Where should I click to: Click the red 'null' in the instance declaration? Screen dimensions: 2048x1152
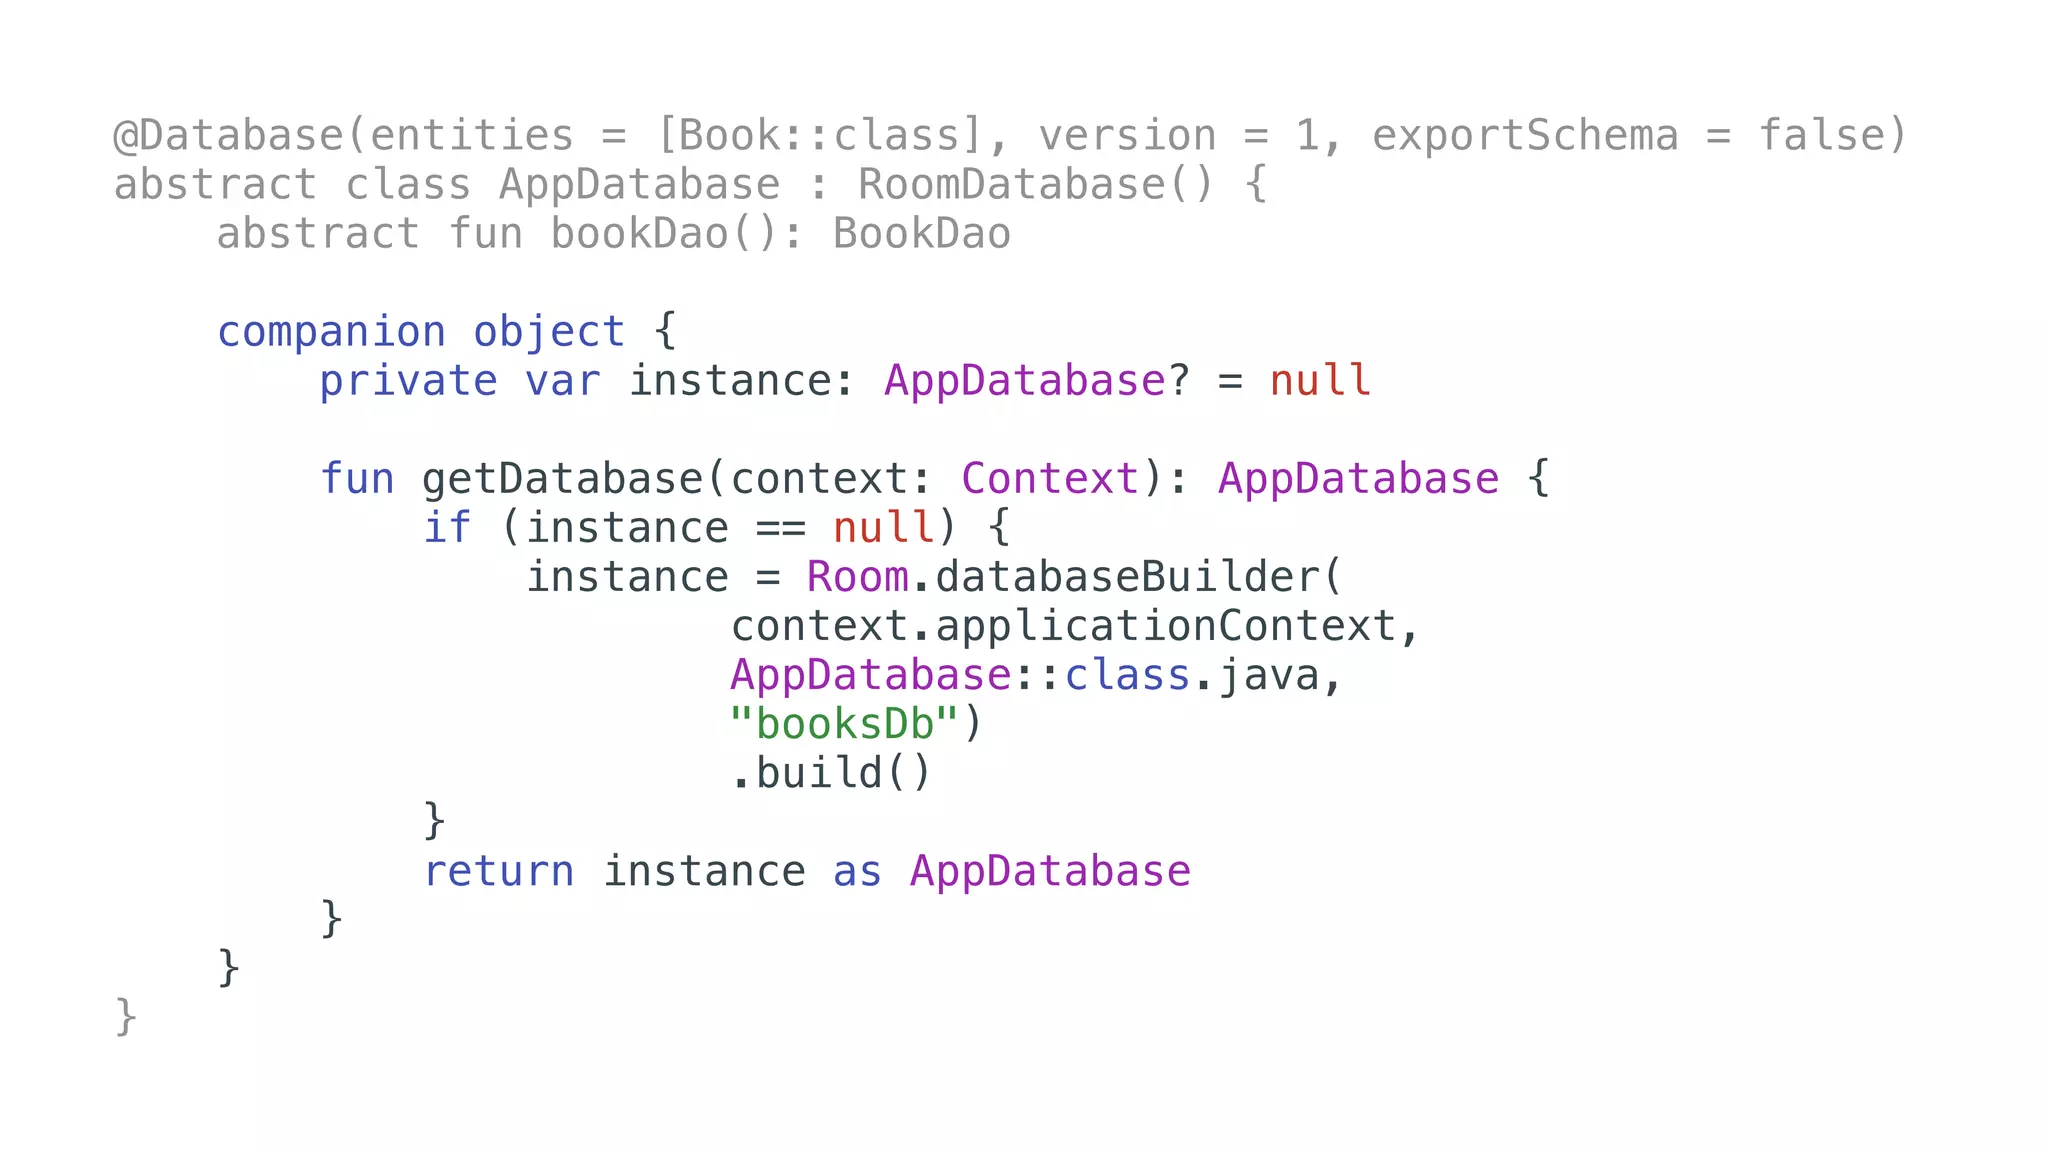tap(1320, 381)
